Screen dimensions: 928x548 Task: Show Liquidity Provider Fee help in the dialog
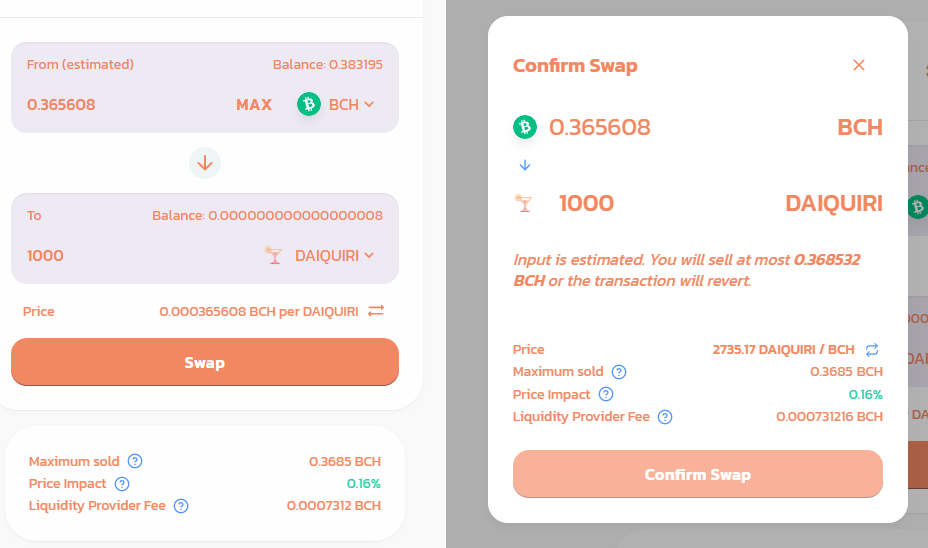[x=665, y=417]
